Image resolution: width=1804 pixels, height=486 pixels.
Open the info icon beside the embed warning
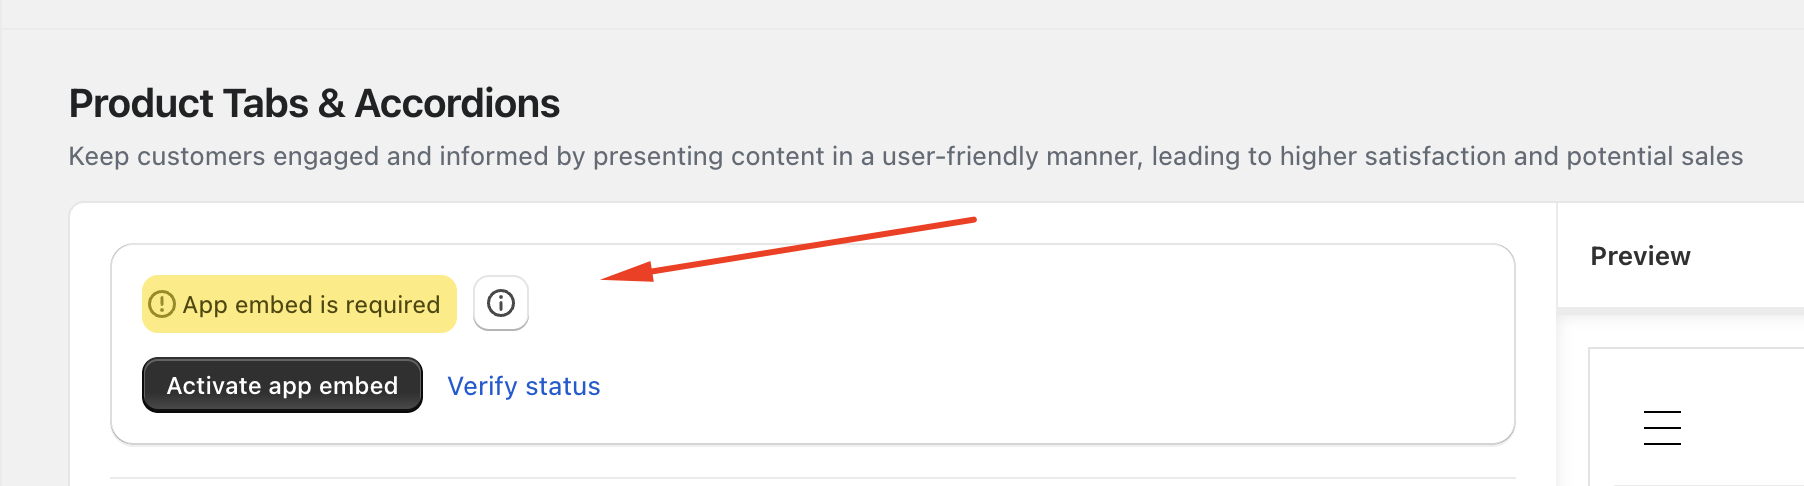coord(501,303)
